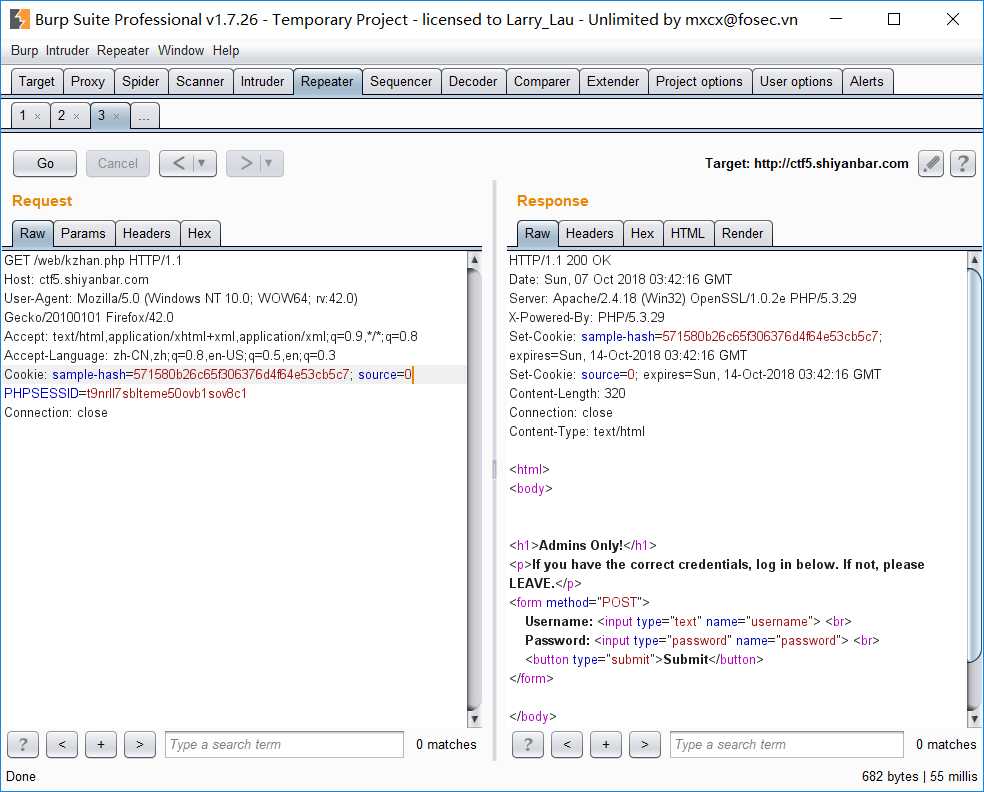Viewport: 984px width, 792px height.
Task: Go to previous match in request search
Action: 62,745
